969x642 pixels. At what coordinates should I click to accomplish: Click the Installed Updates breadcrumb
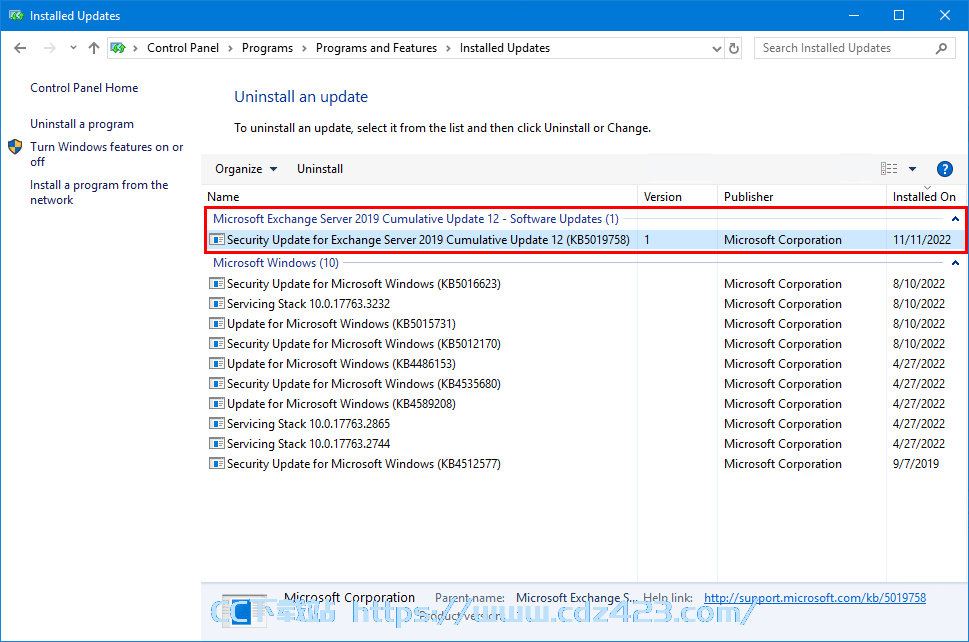click(505, 48)
